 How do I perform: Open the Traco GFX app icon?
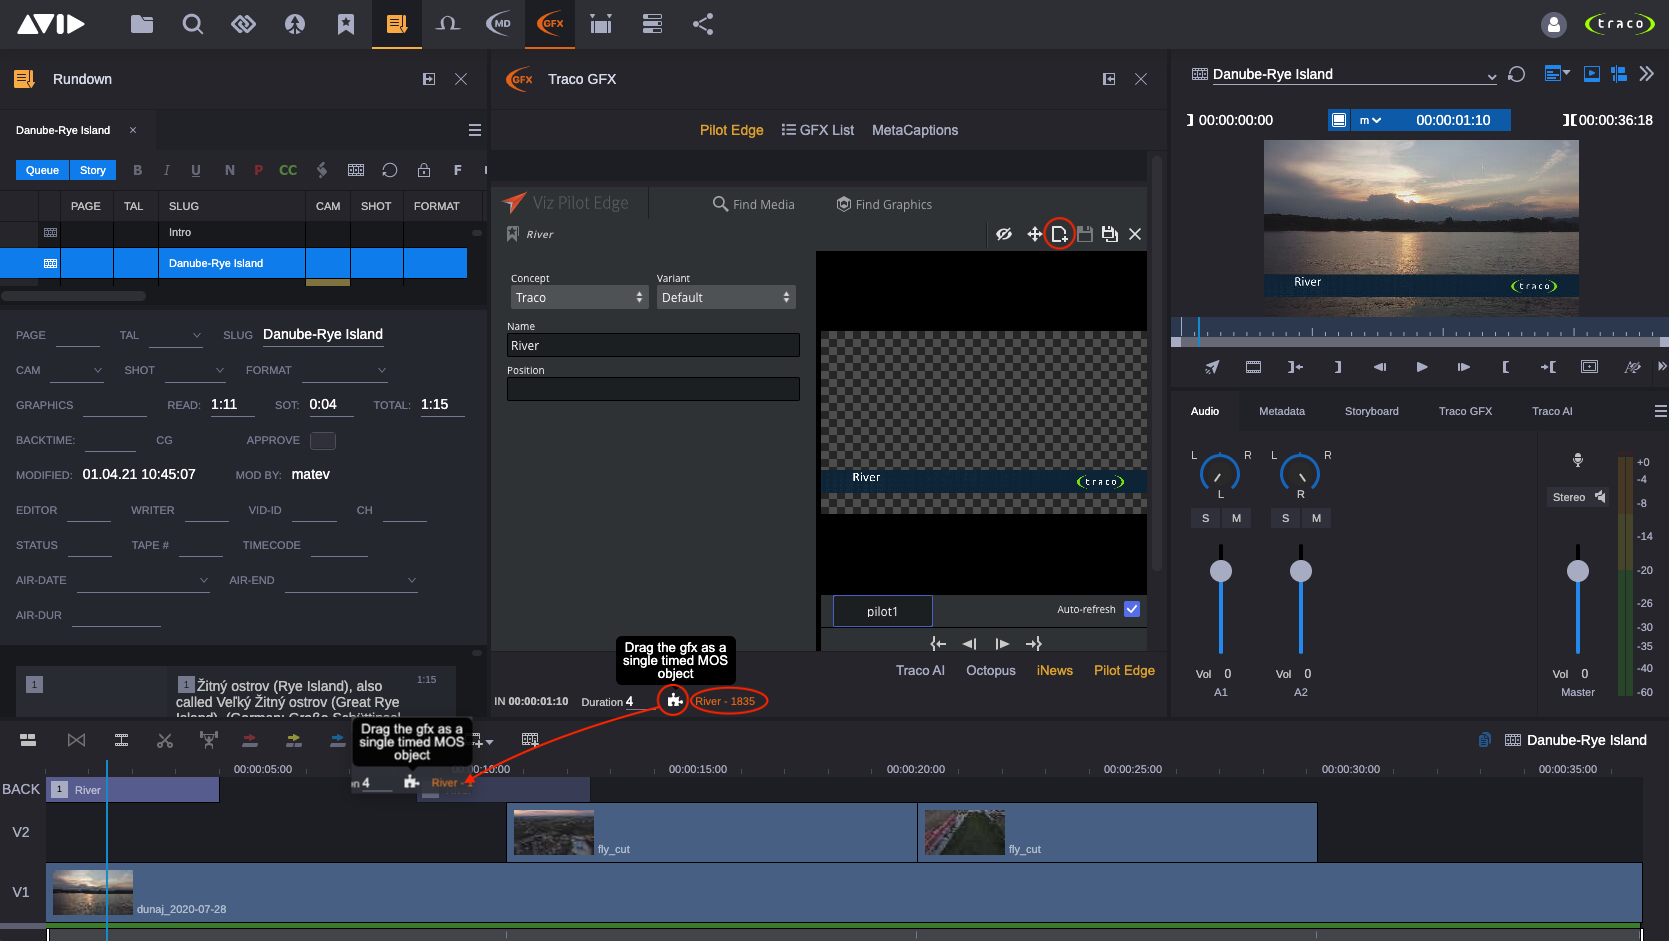550,24
